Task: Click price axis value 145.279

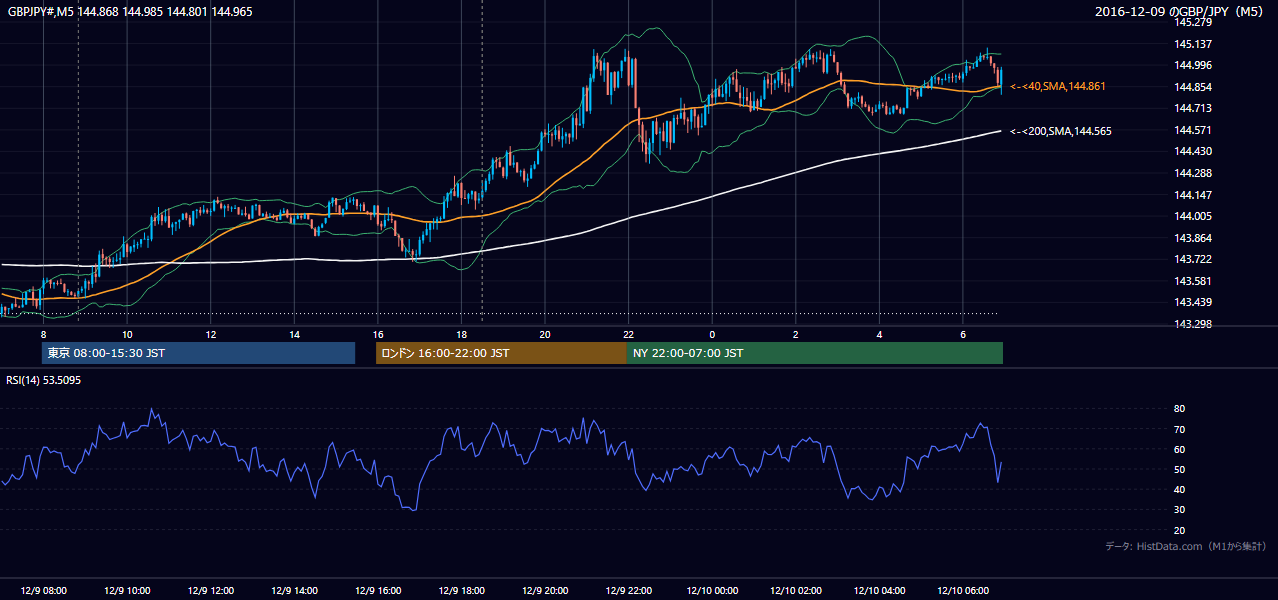Action: (1194, 22)
